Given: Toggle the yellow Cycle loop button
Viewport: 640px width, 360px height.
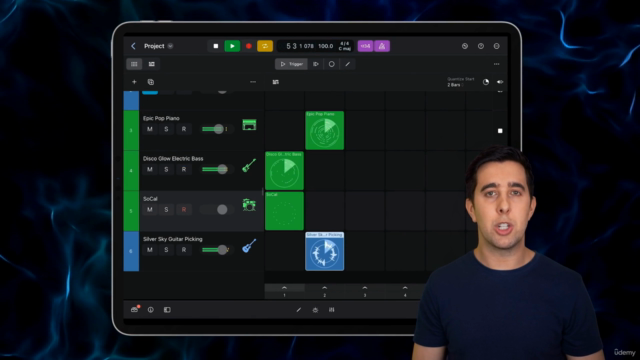Looking at the screenshot, I should [265, 46].
